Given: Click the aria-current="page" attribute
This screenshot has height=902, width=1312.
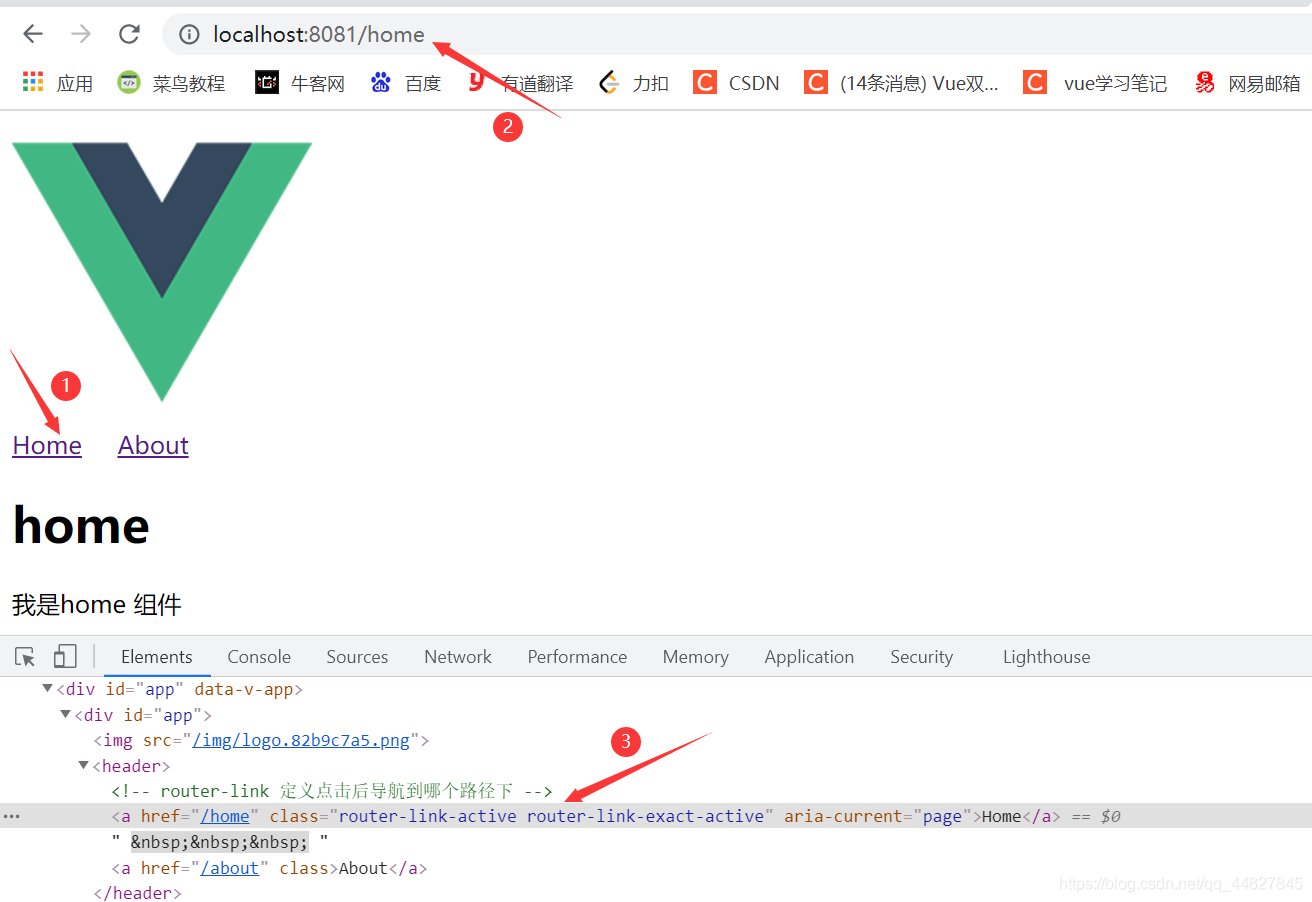Looking at the screenshot, I should [879, 816].
